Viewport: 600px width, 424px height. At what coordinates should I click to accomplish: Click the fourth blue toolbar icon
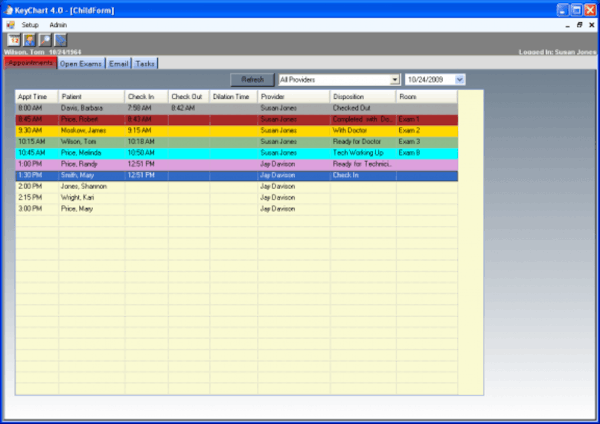[60, 40]
